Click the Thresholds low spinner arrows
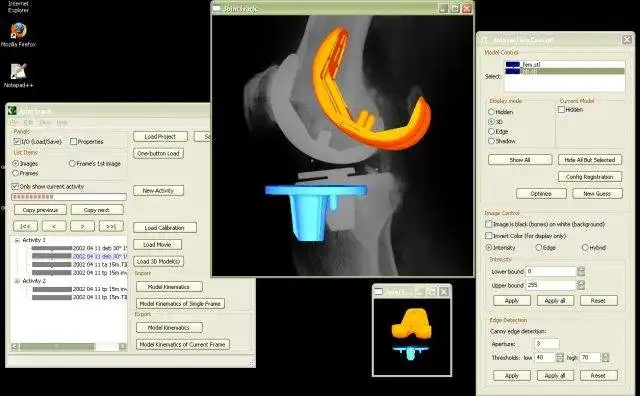640x396 pixels. pos(560,358)
